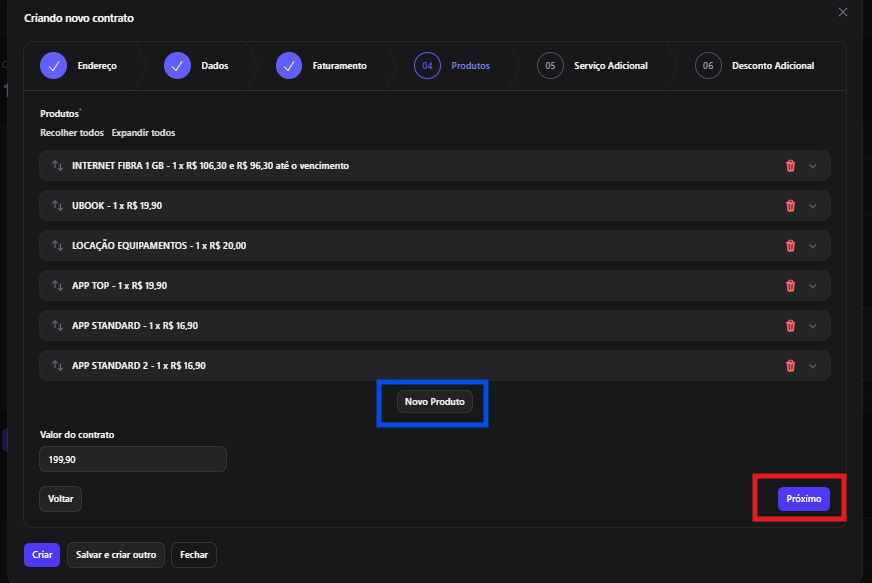Click reorder arrows on UBOOK row
The image size is (872, 583).
[x=57, y=206]
